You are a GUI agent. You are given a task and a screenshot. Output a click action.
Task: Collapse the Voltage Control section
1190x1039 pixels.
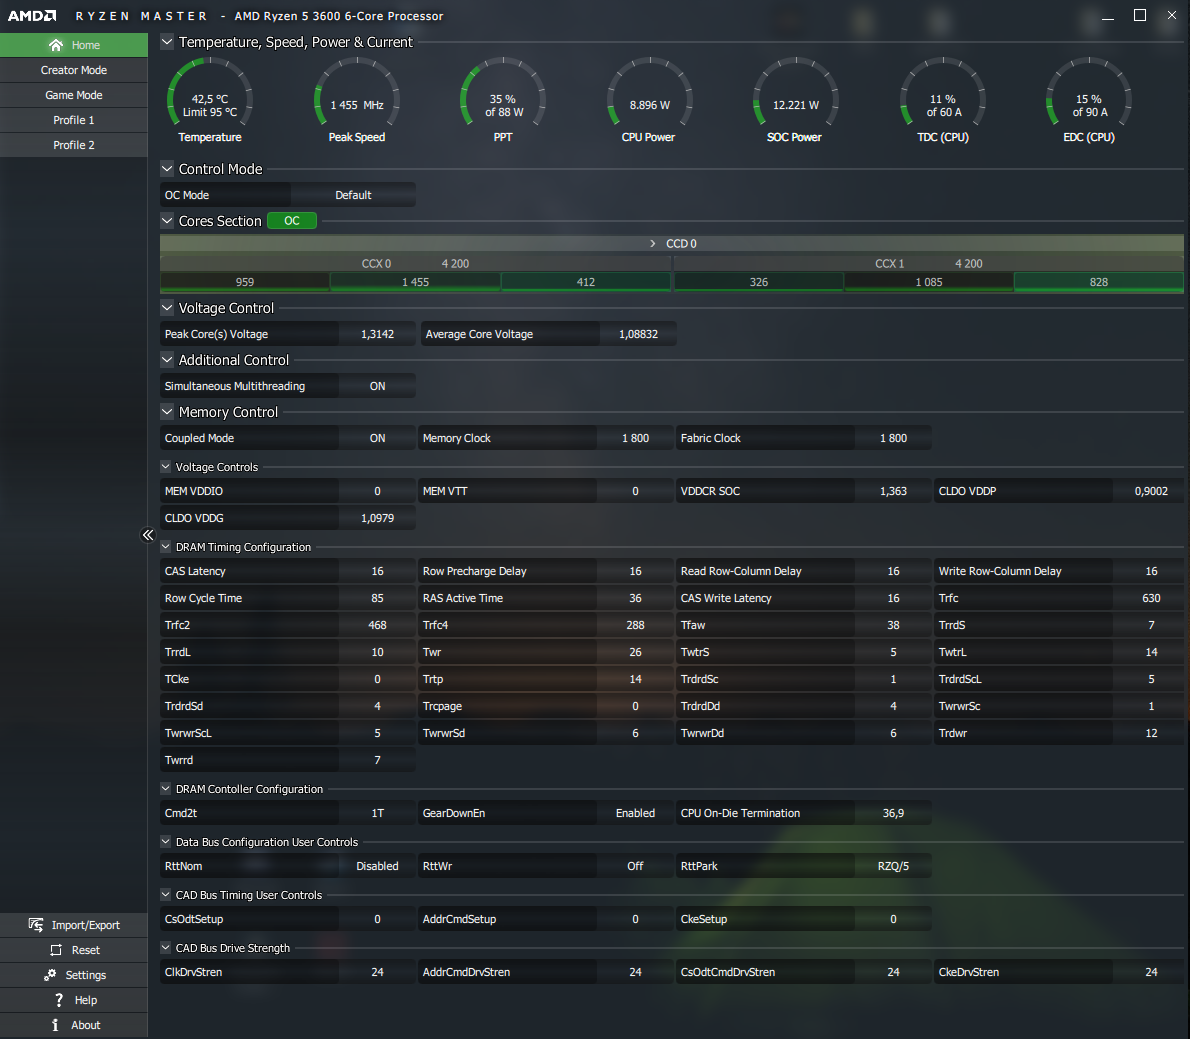(167, 307)
